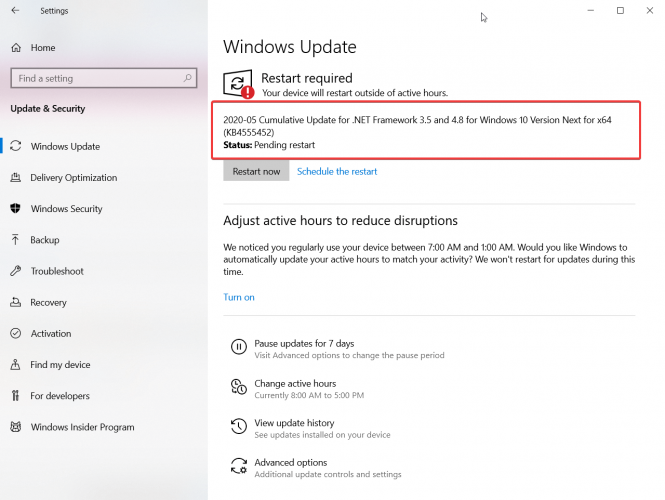
Task: Open View update history
Action: pyautogui.click(x=294, y=423)
